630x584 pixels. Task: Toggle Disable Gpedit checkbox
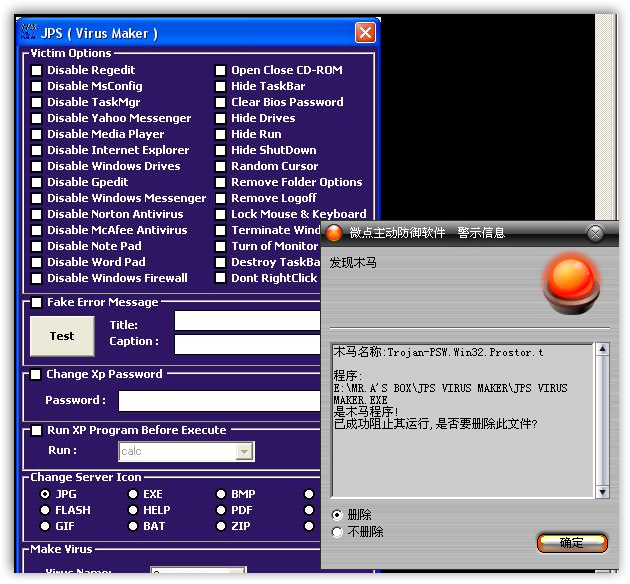pyautogui.click(x=37, y=182)
